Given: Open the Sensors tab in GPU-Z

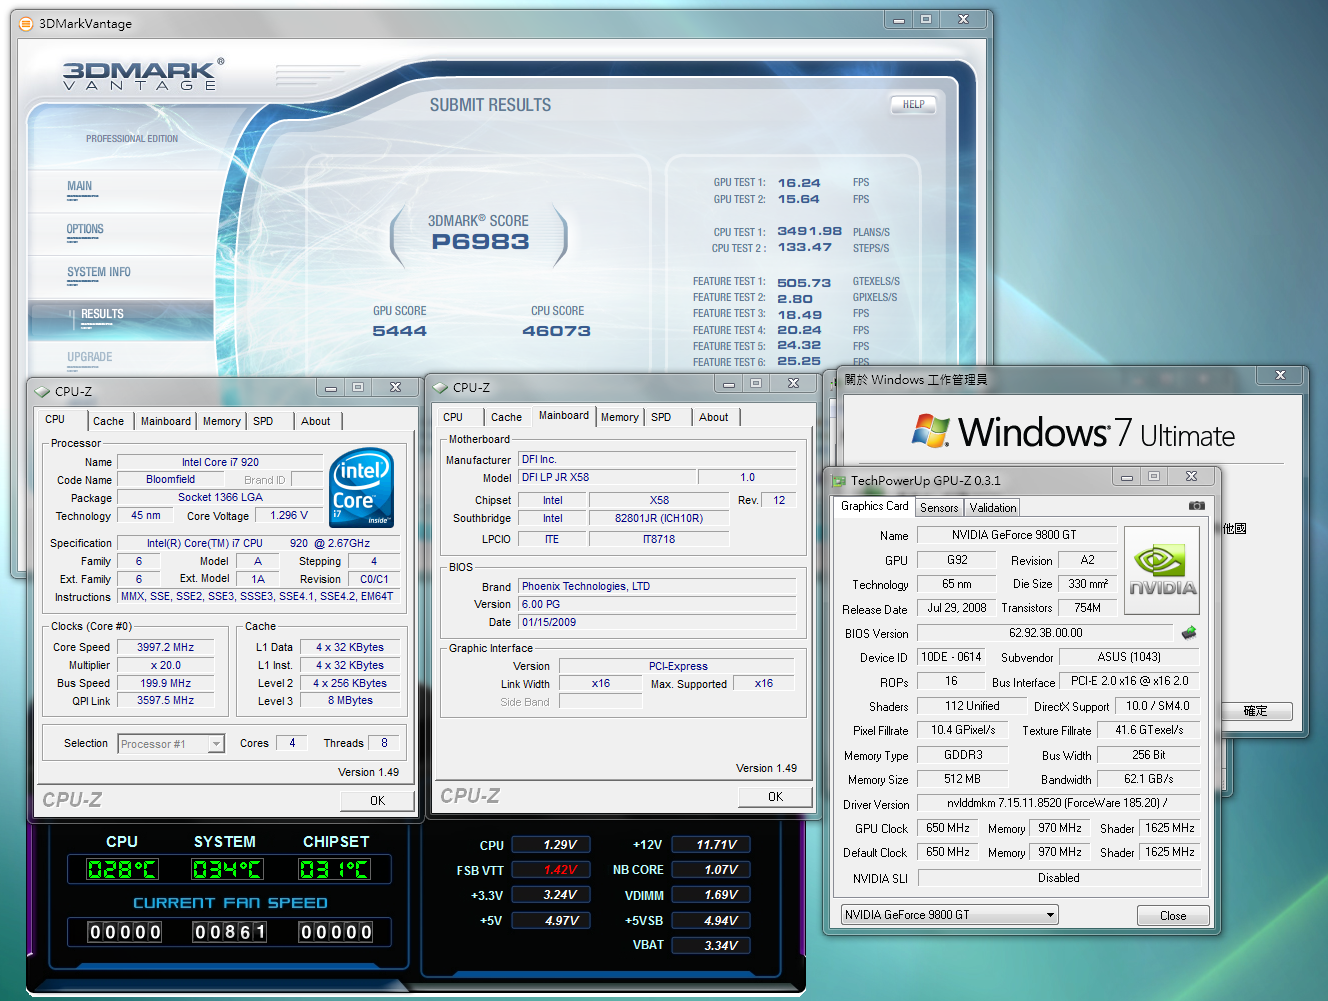Looking at the screenshot, I should tap(939, 508).
